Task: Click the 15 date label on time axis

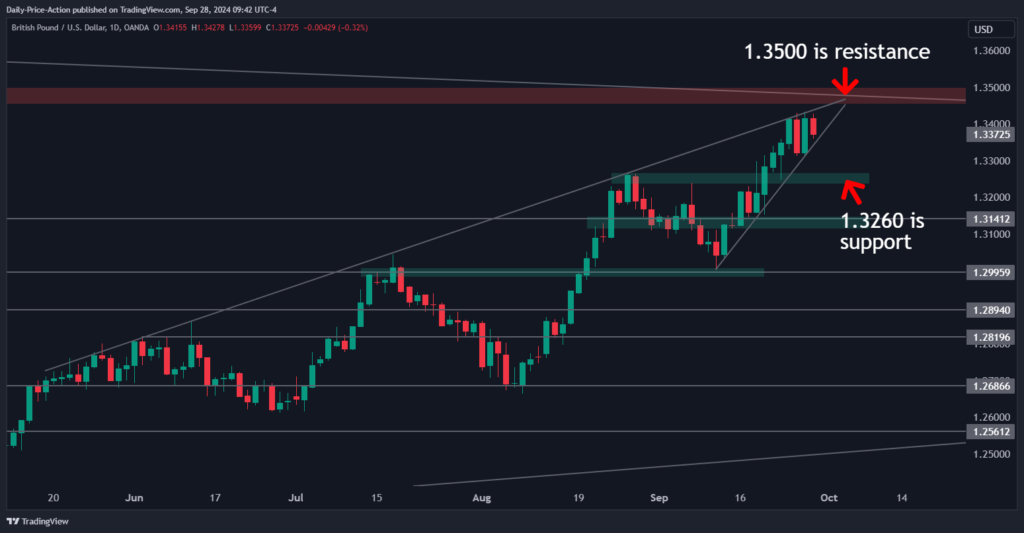Action: click(377, 498)
